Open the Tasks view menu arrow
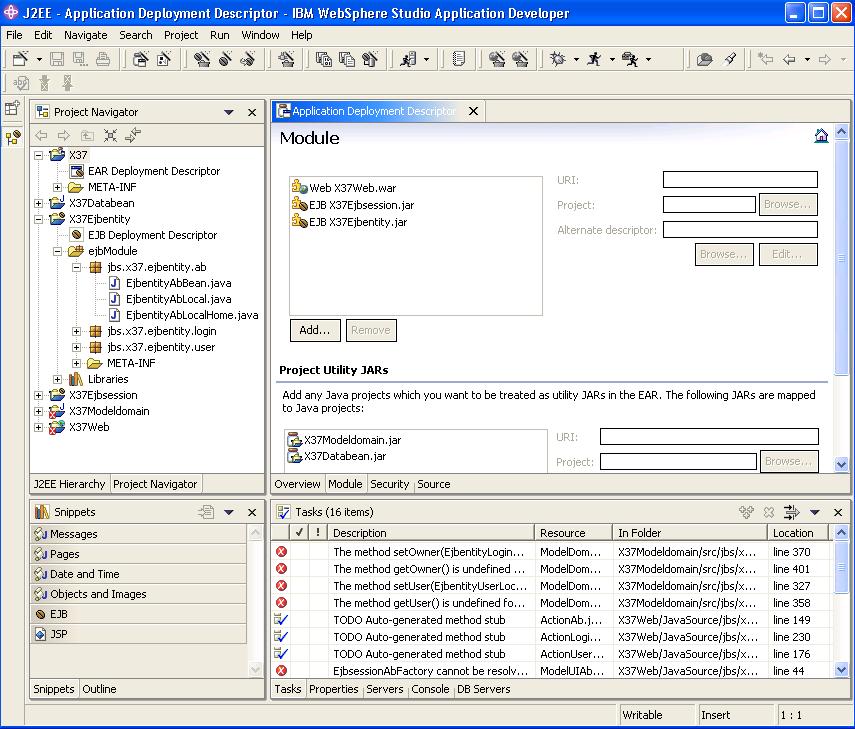Viewport: 855px width, 729px height. pyautogui.click(x=815, y=512)
